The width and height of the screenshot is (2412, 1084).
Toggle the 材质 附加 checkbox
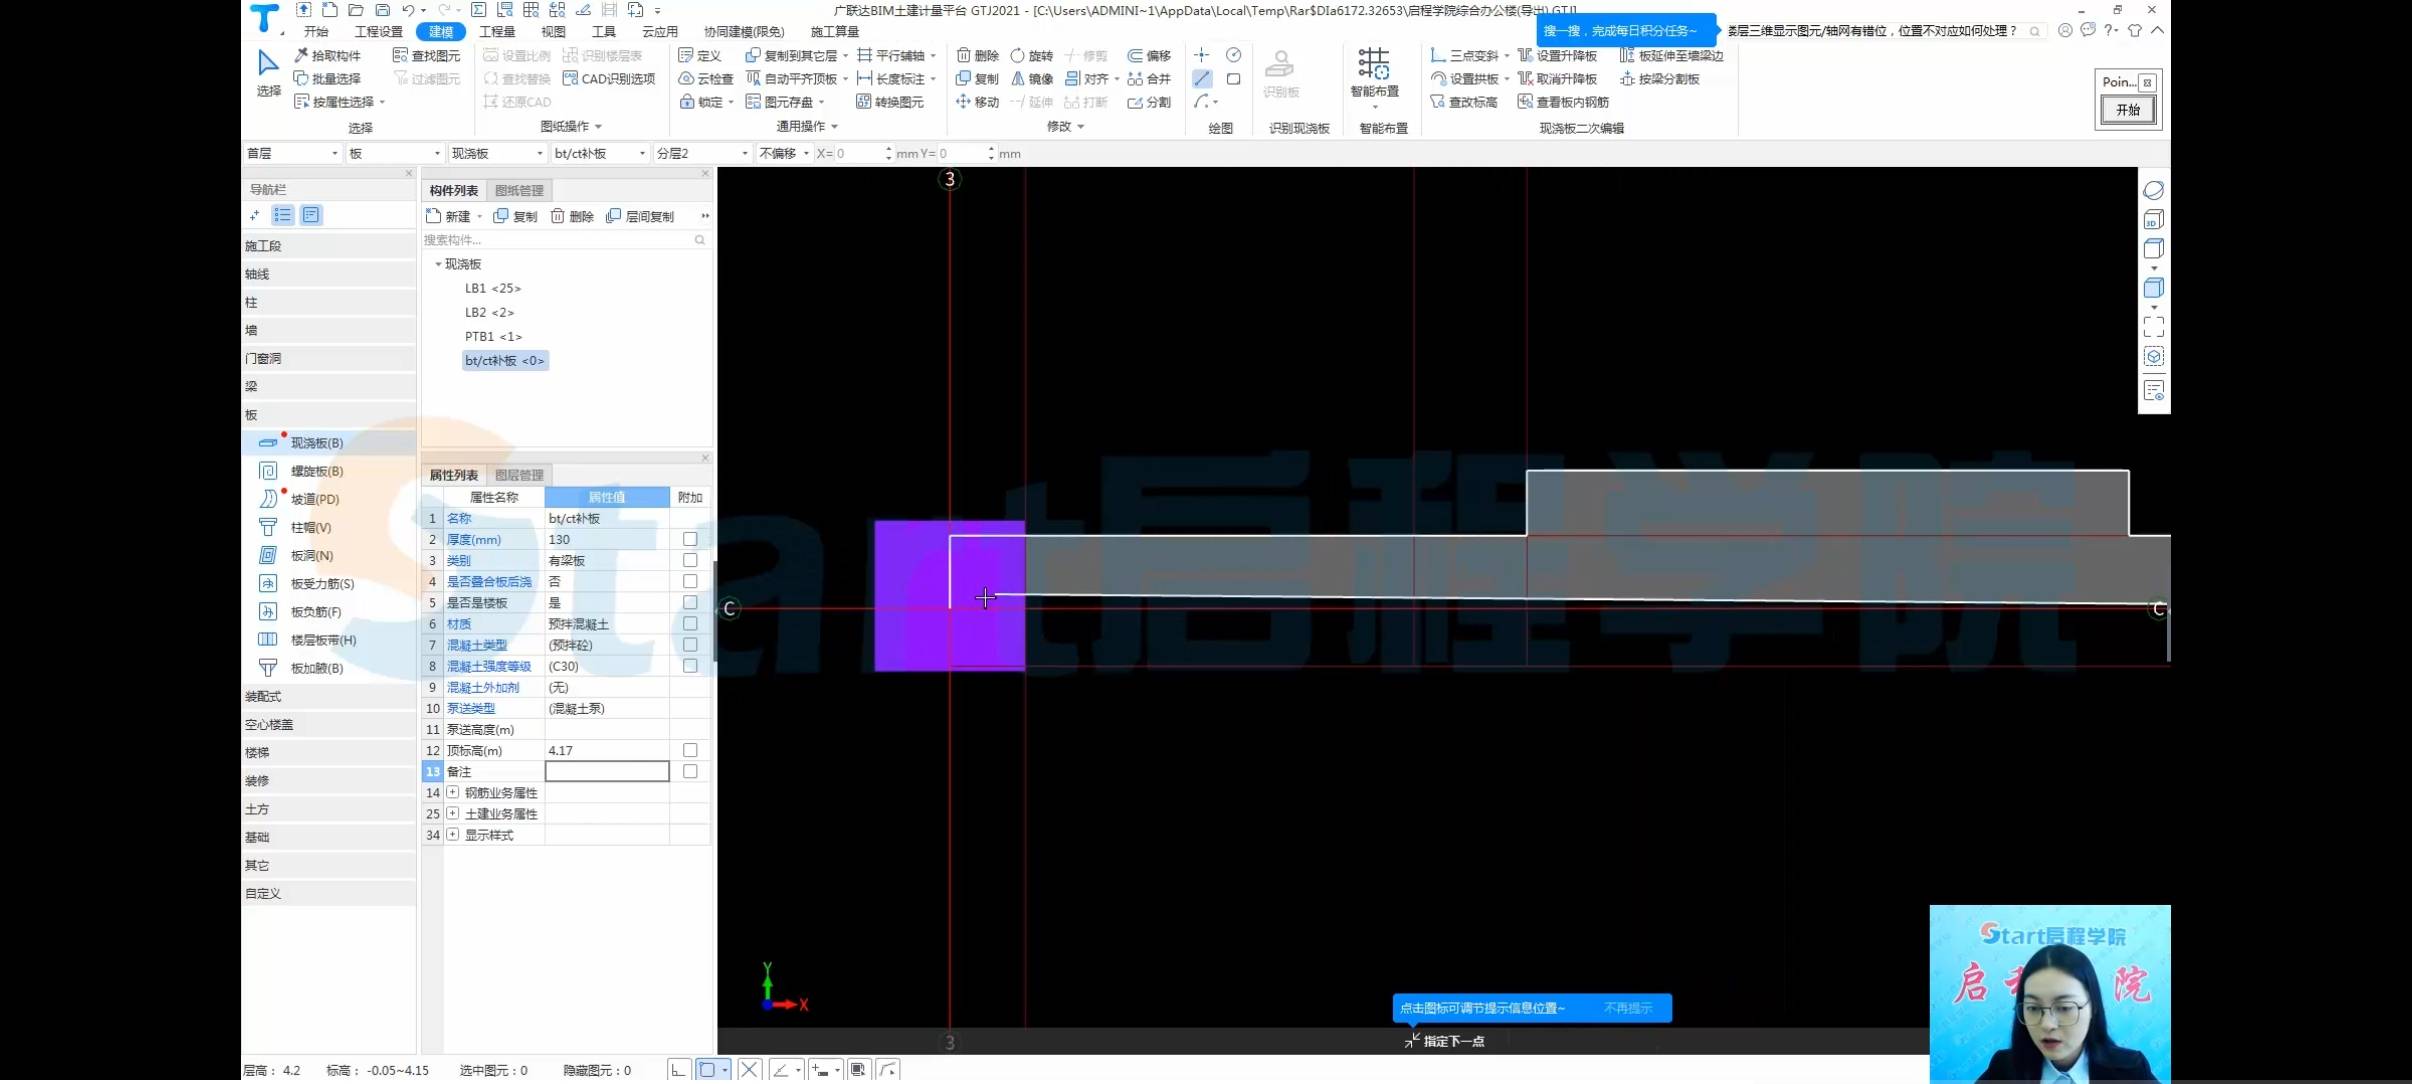[x=689, y=623]
